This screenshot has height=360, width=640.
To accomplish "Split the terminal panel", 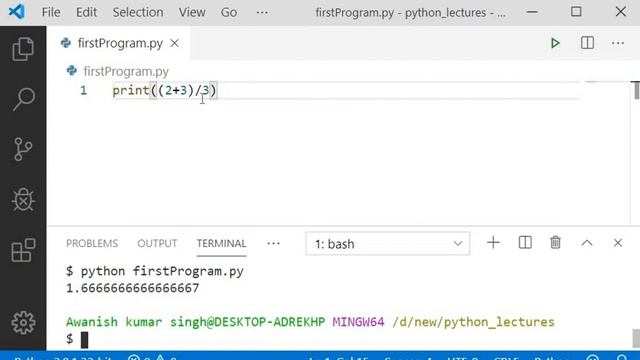I will (525, 243).
